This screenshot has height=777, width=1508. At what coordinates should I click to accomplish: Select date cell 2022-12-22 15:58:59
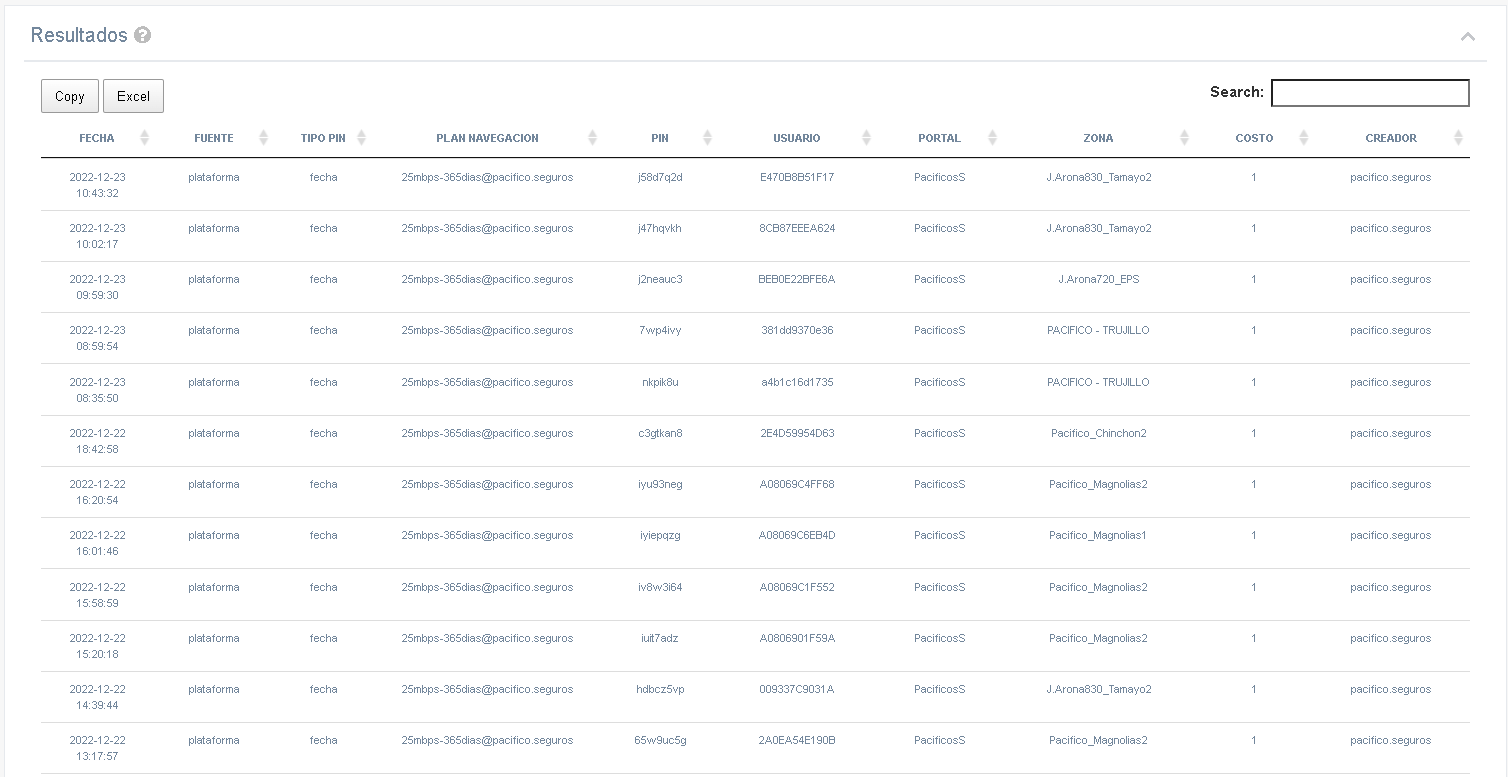click(x=97, y=595)
